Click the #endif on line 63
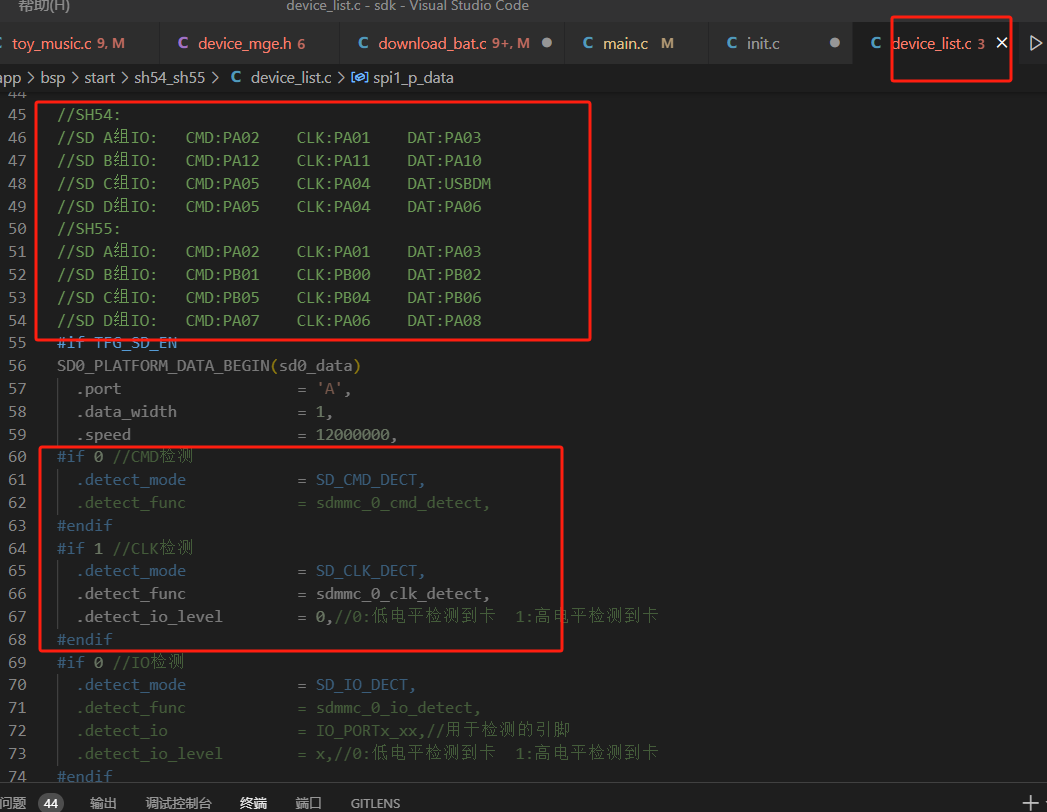The image size is (1047, 812). [x=85, y=526]
